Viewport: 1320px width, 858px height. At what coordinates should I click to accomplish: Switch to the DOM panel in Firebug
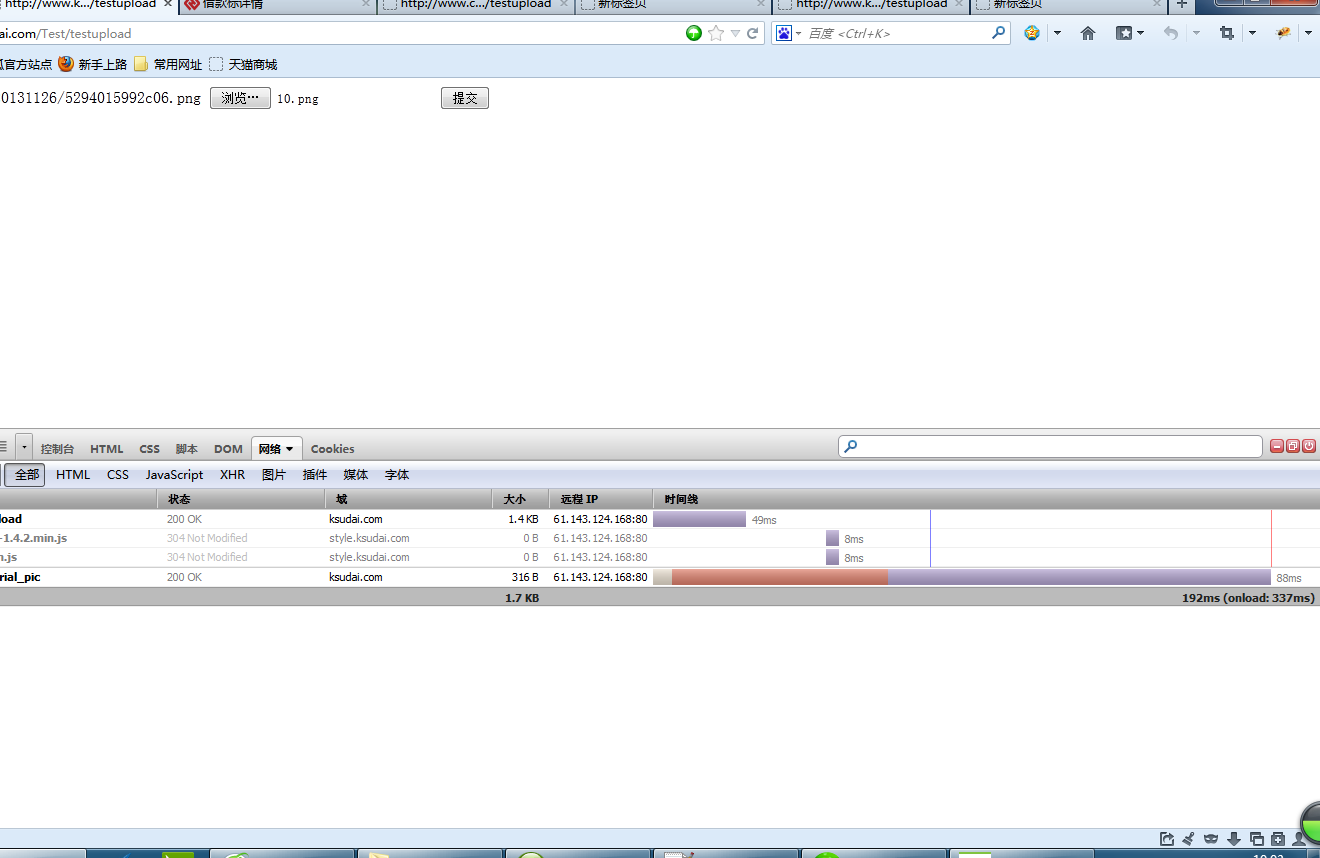tap(228, 449)
